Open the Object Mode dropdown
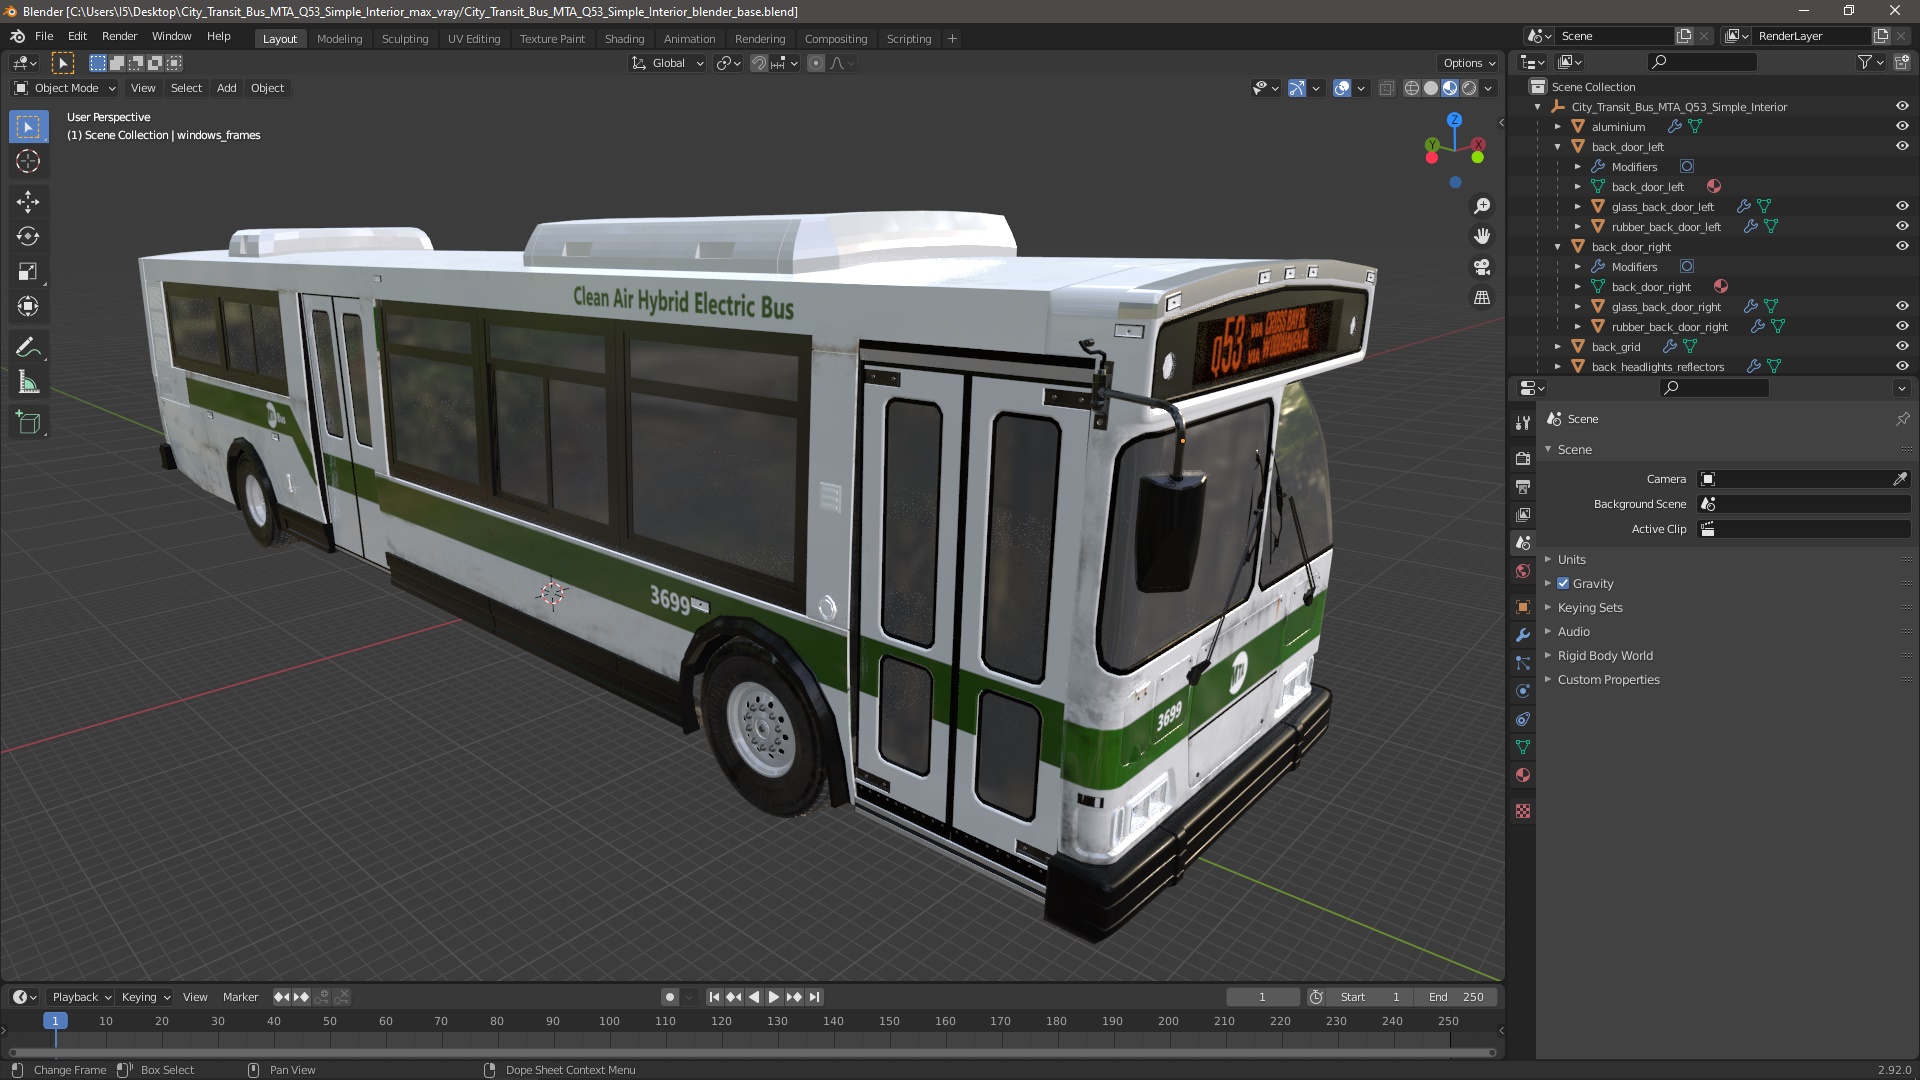 coord(65,88)
